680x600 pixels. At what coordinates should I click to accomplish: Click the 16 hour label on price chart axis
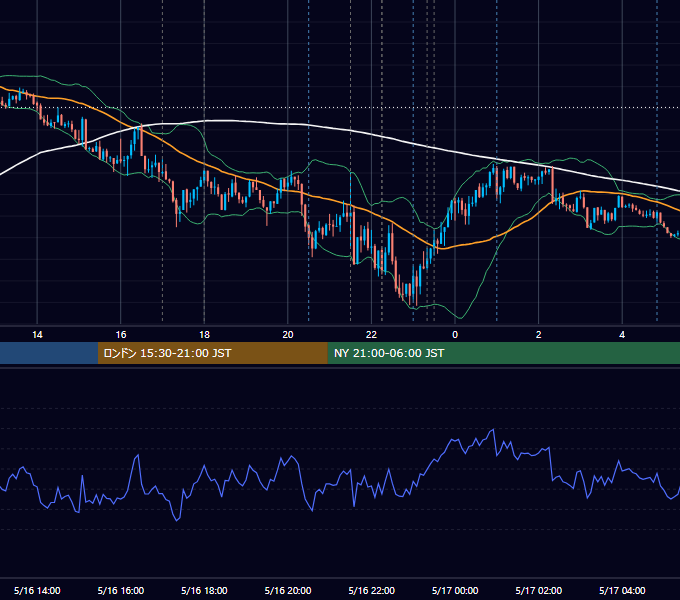[x=121, y=335]
